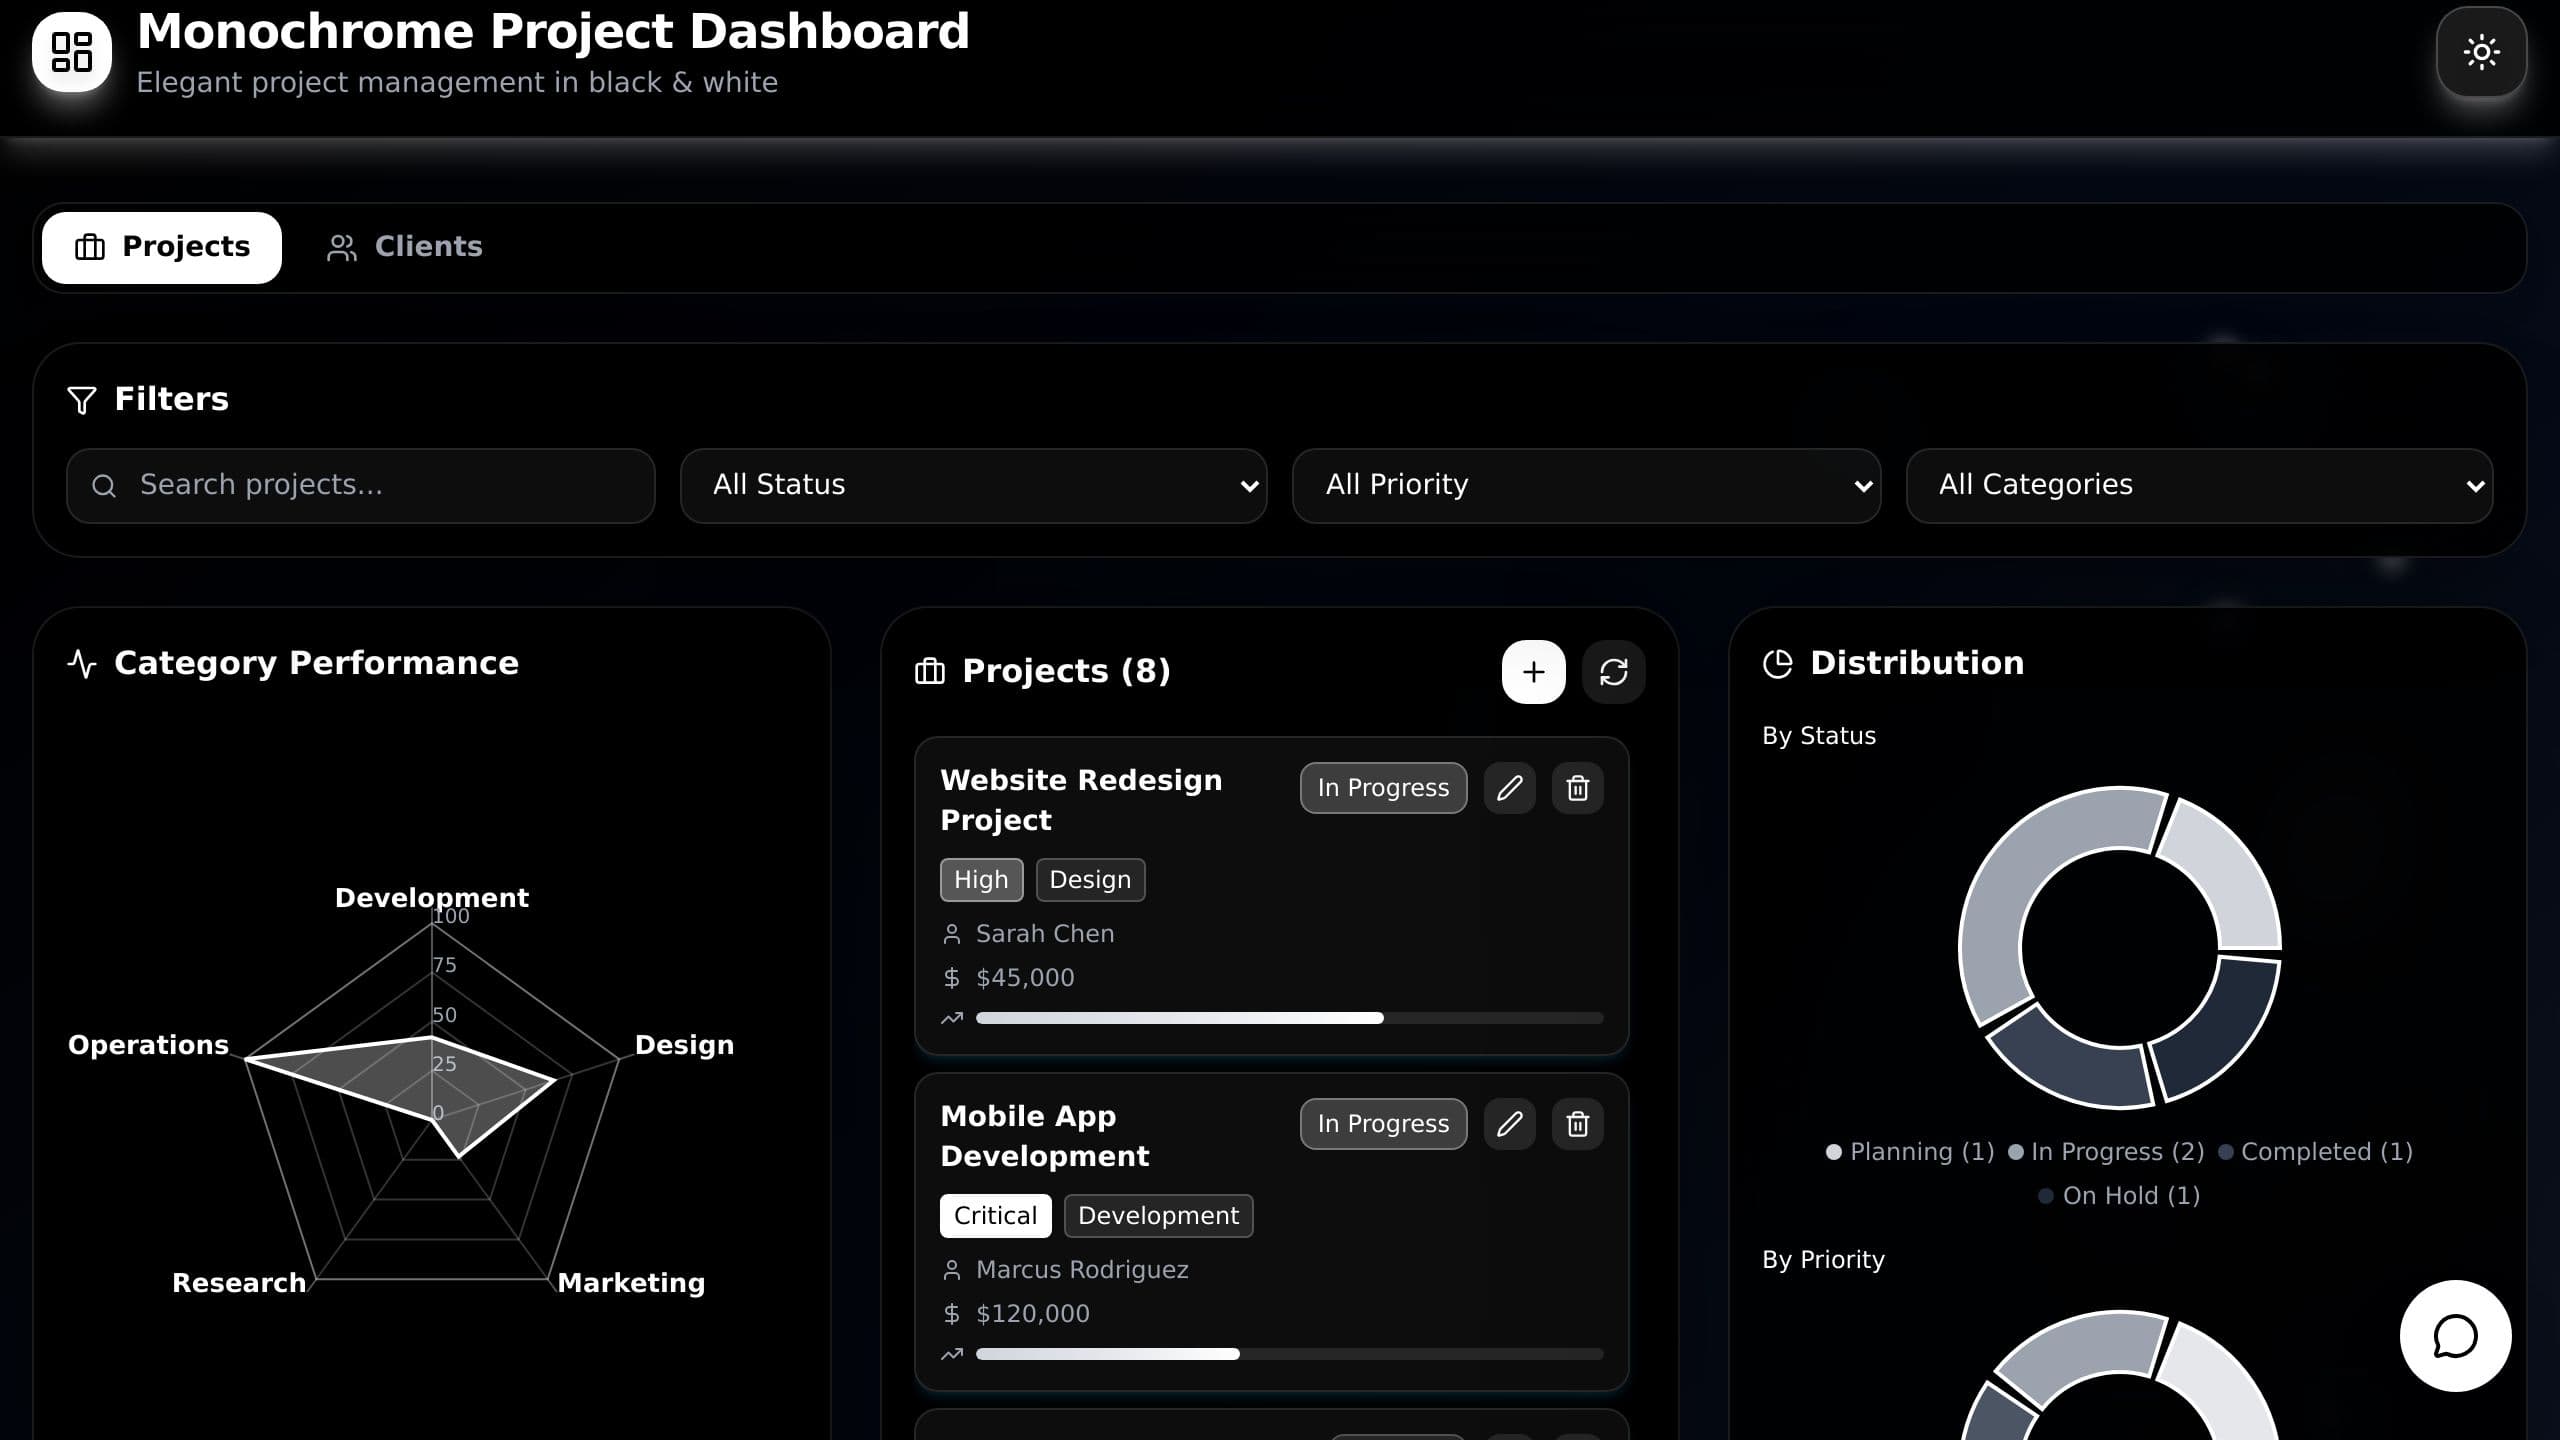Open the All Status dropdown

point(974,486)
